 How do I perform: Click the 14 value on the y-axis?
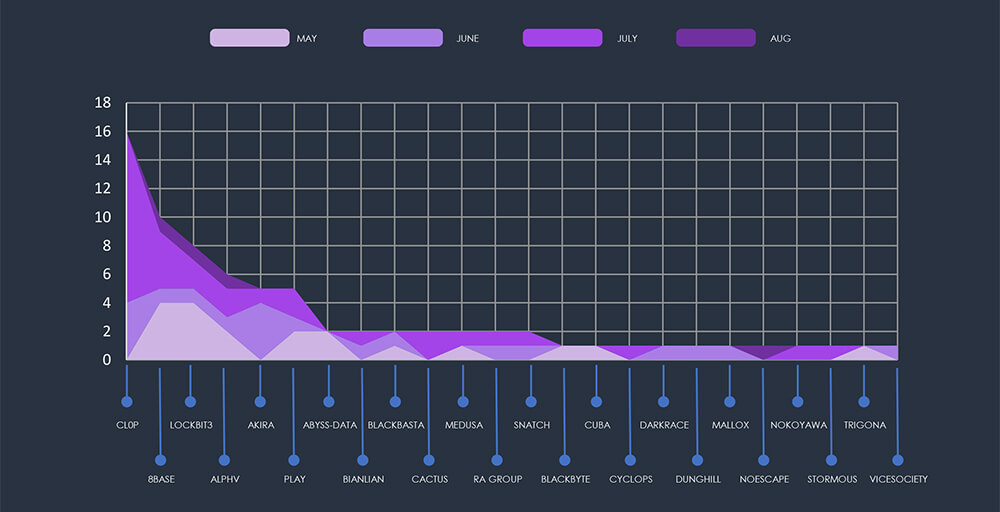point(103,160)
